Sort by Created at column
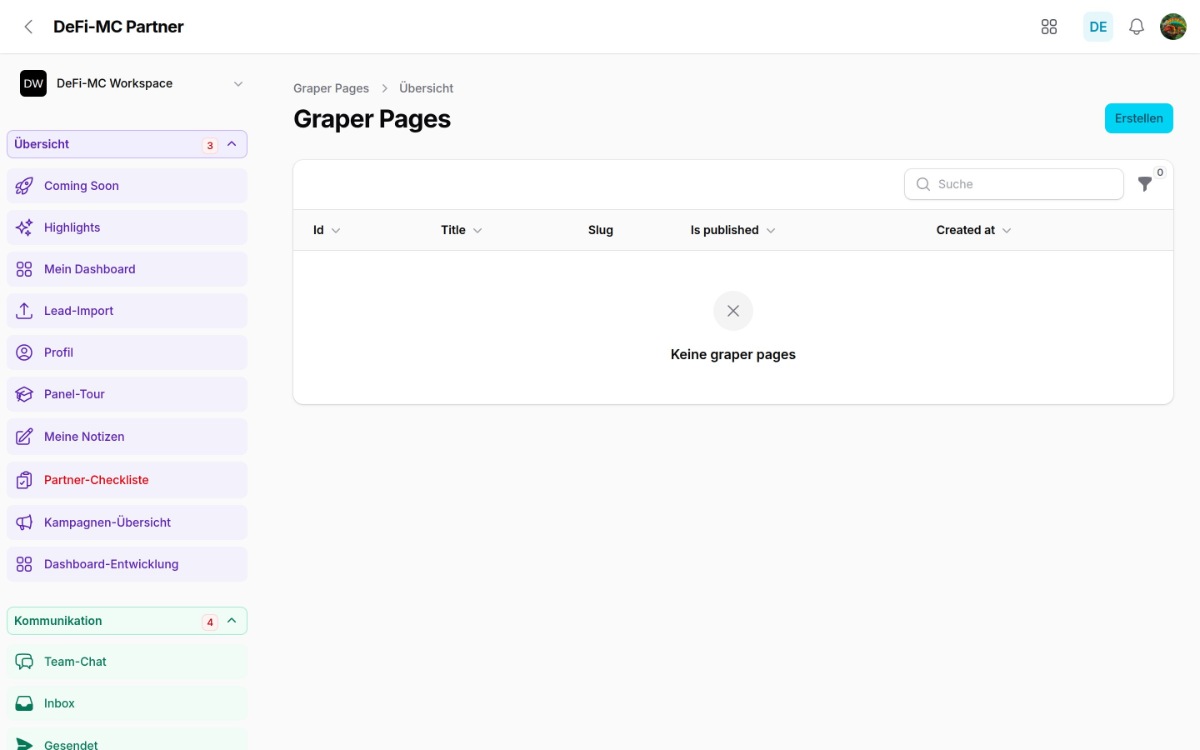This screenshot has height=750, width=1200. (974, 230)
